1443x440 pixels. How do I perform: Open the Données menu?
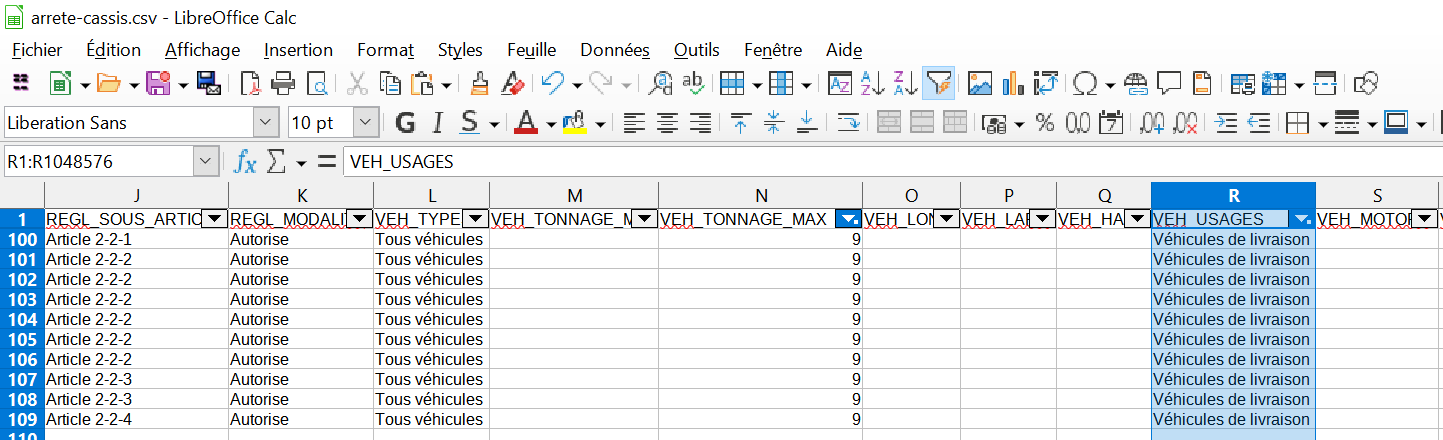pyautogui.click(x=615, y=50)
